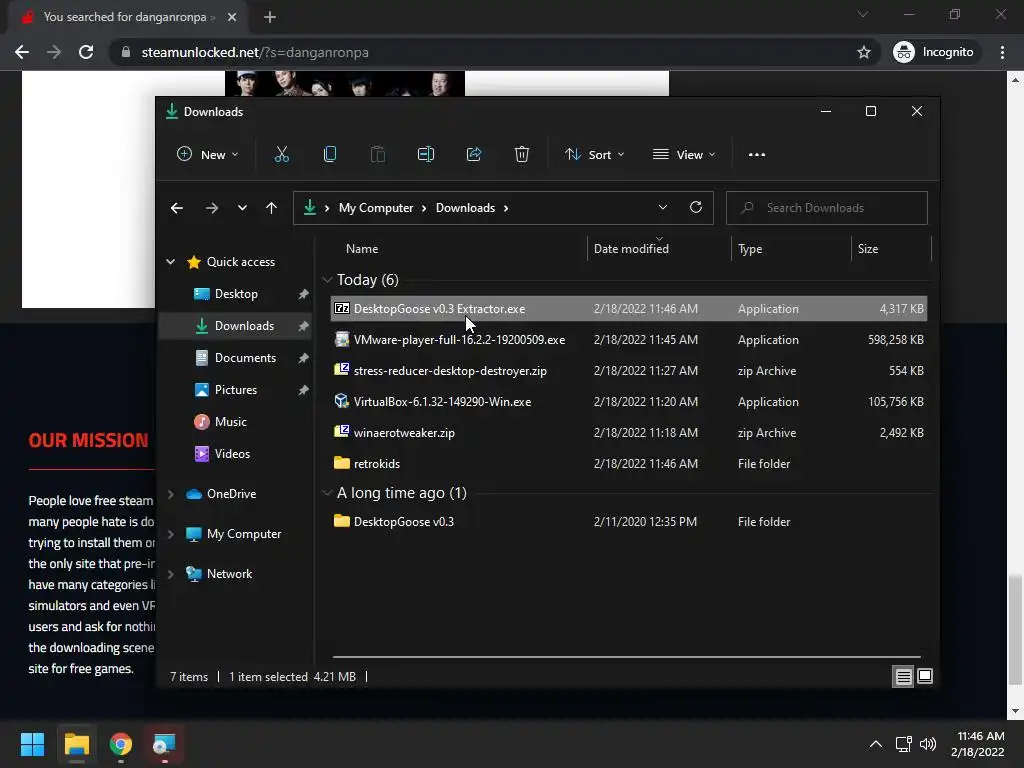Click the Rename icon in toolbar

coord(426,155)
